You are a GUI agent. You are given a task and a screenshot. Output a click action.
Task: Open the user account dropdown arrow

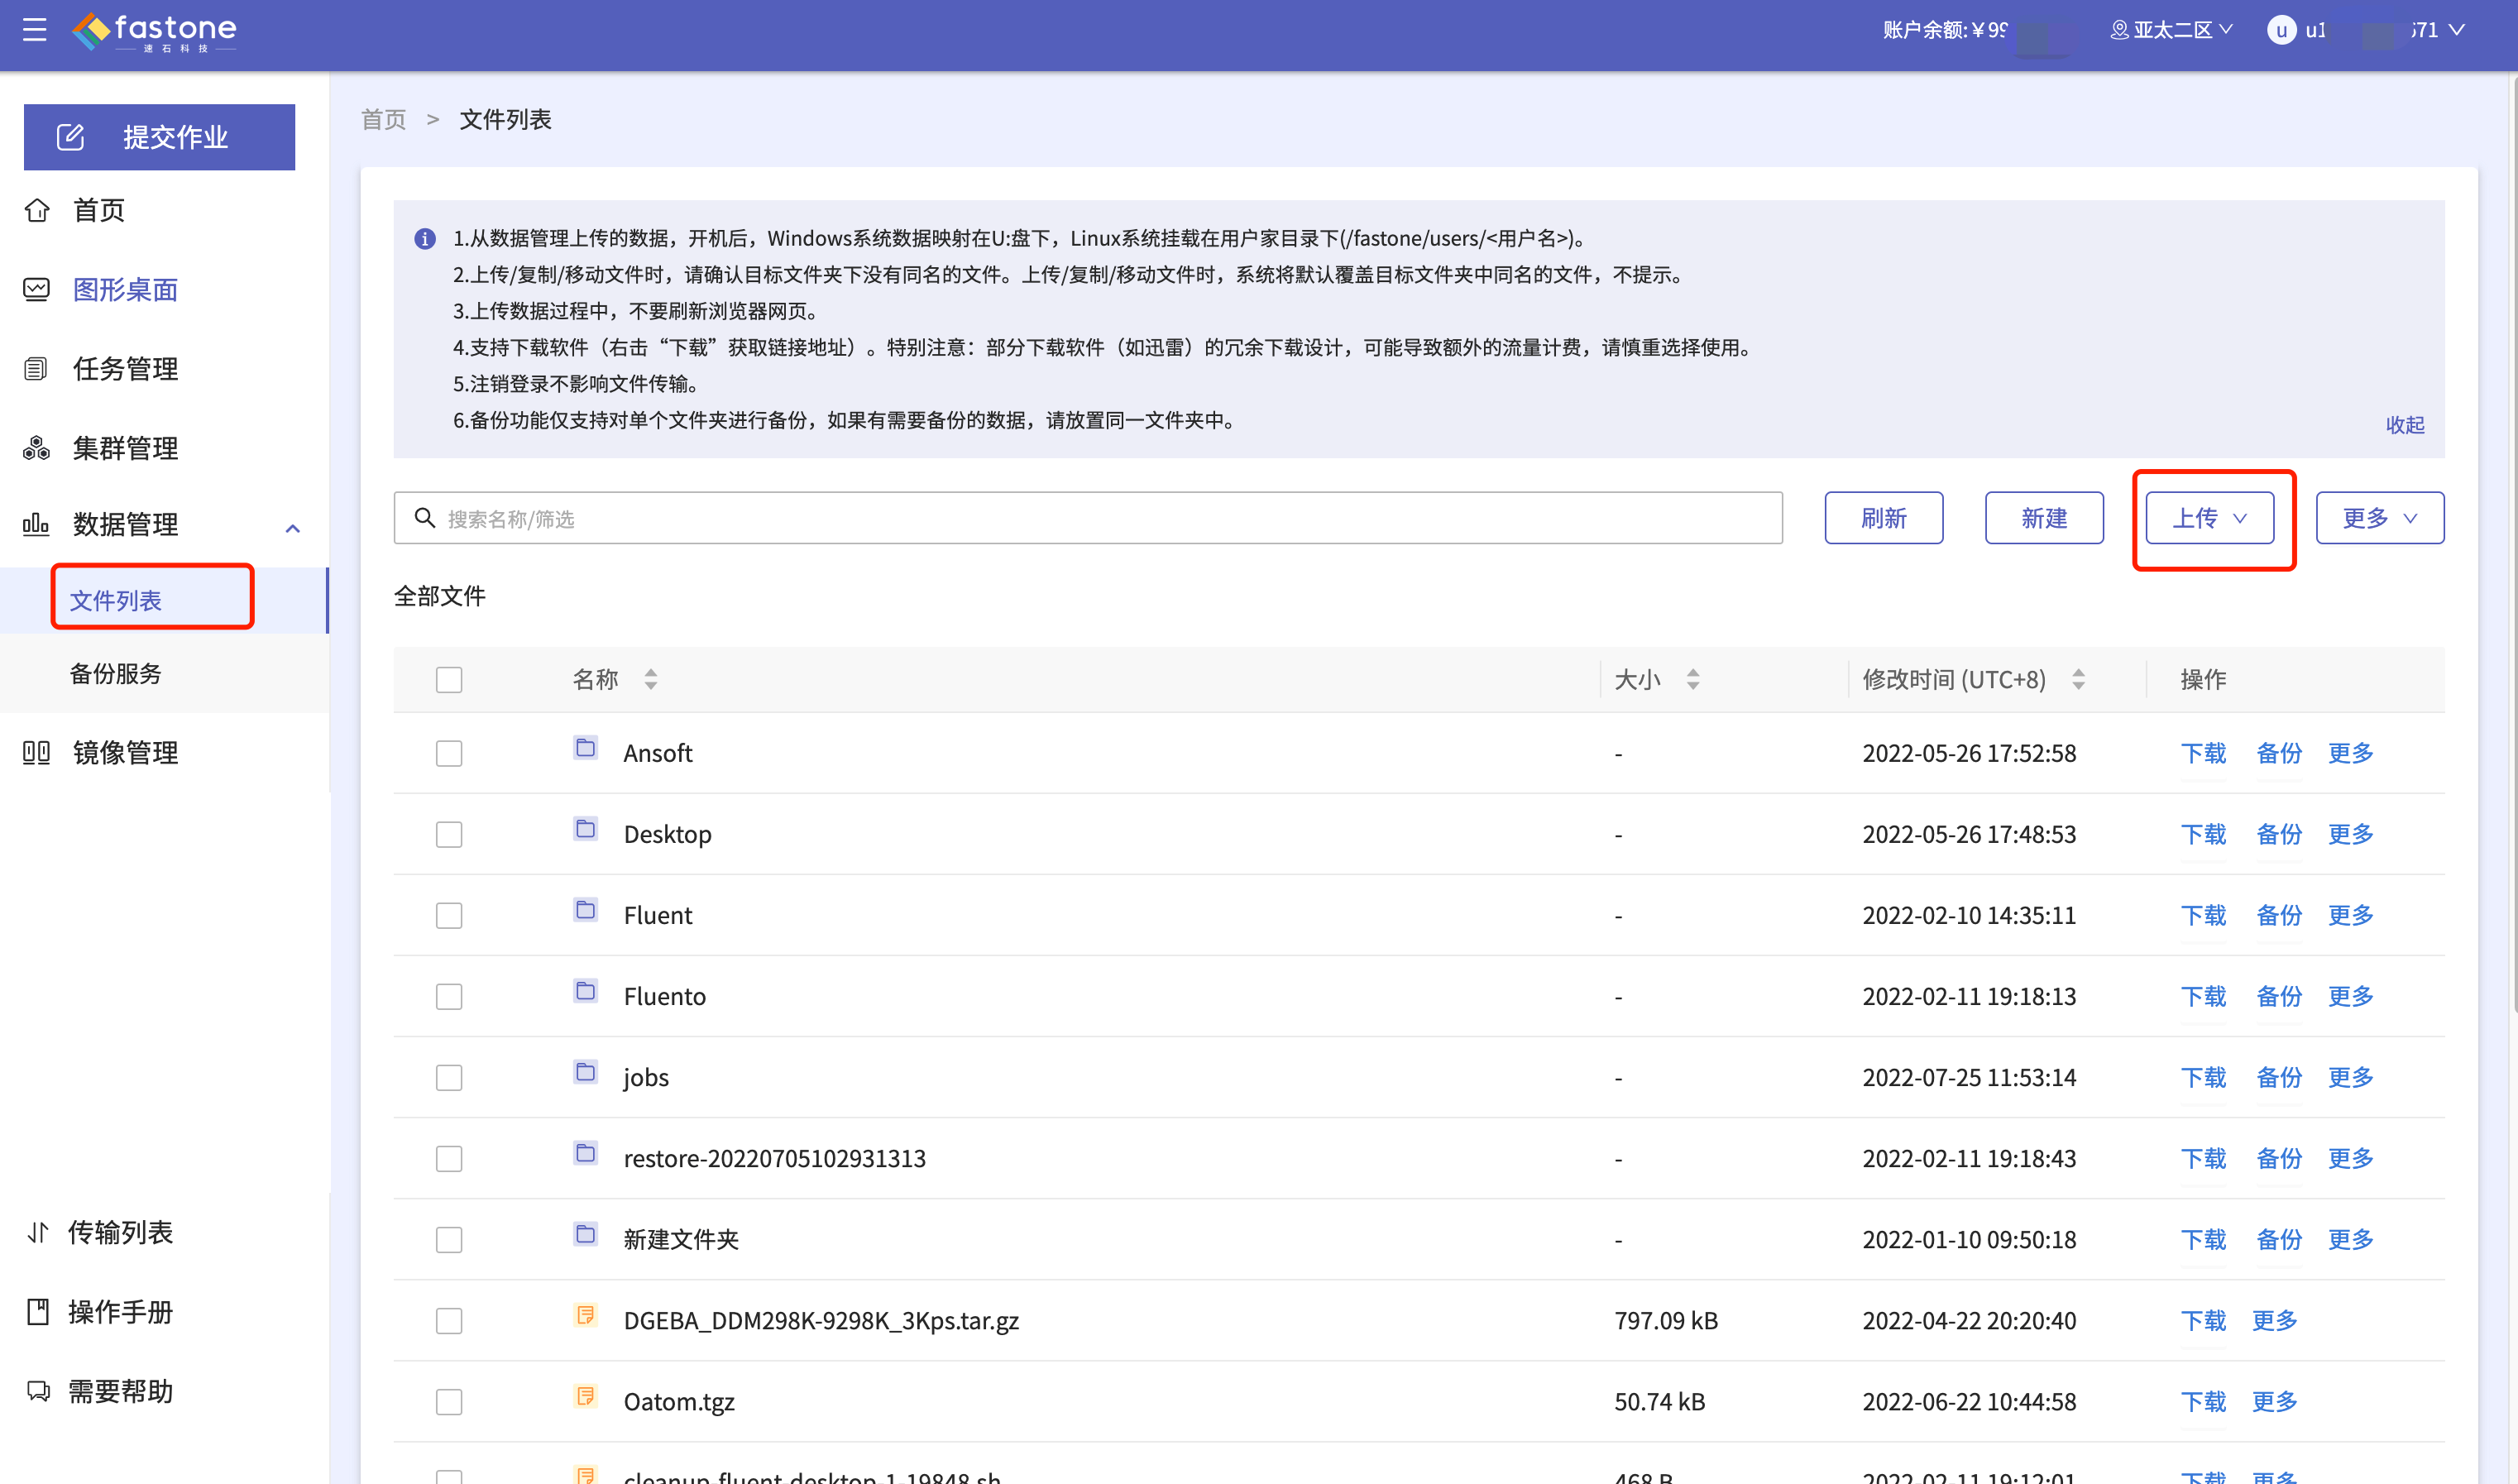(2457, 30)
